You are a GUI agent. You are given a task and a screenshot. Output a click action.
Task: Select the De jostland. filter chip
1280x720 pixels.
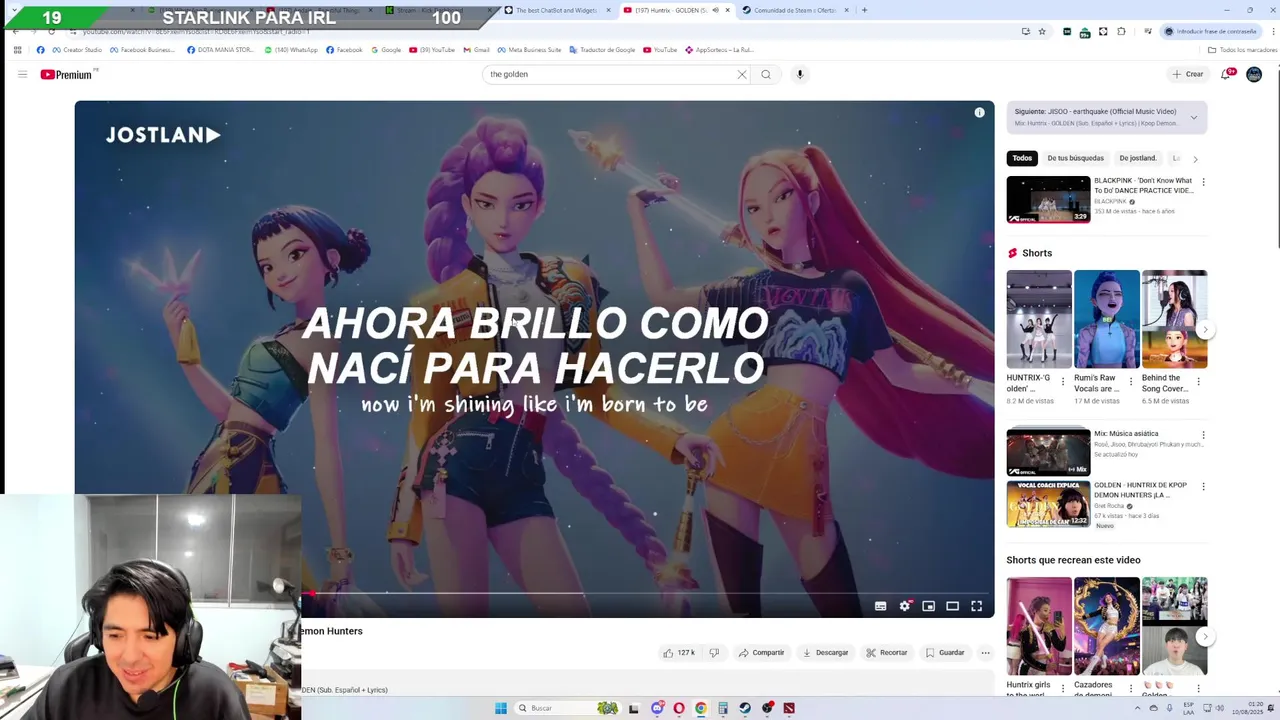[1138, 158]
